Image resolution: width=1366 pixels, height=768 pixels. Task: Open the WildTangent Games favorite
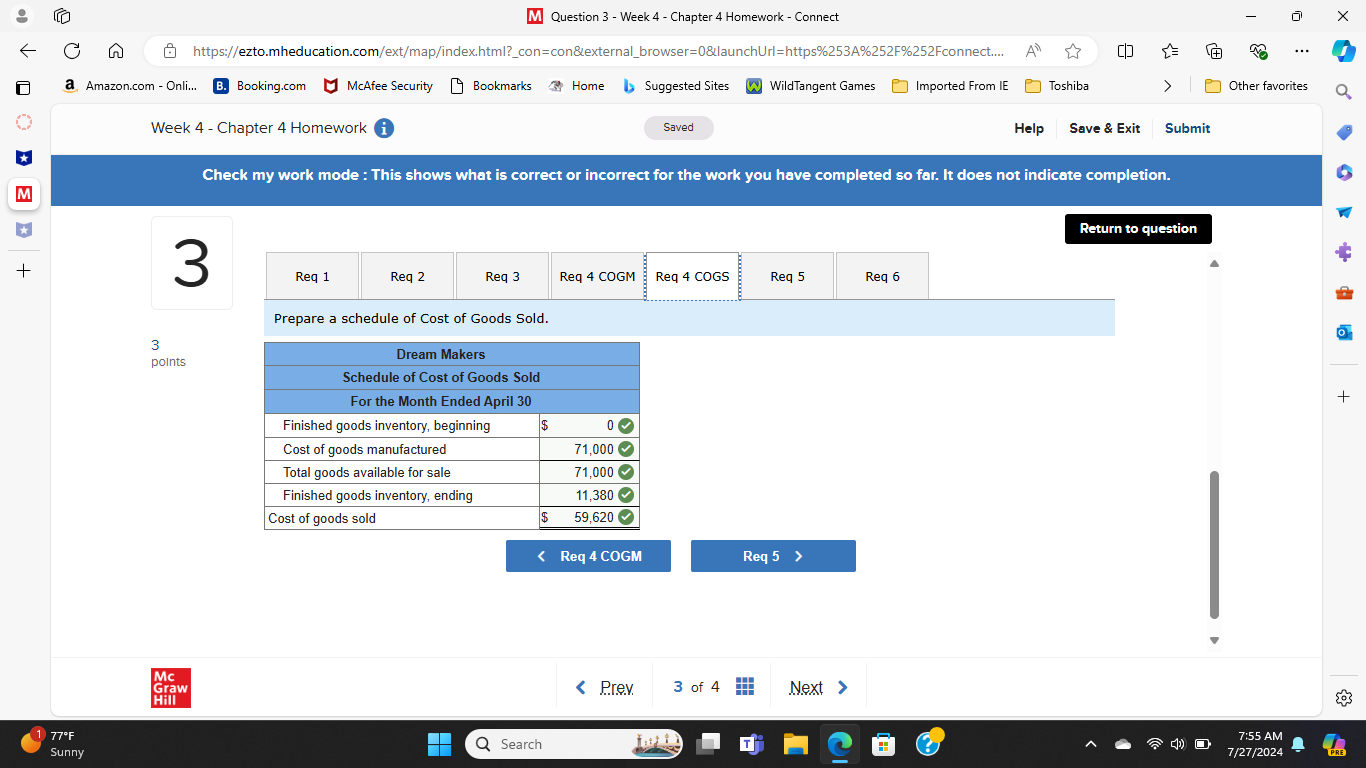point(811,86)
